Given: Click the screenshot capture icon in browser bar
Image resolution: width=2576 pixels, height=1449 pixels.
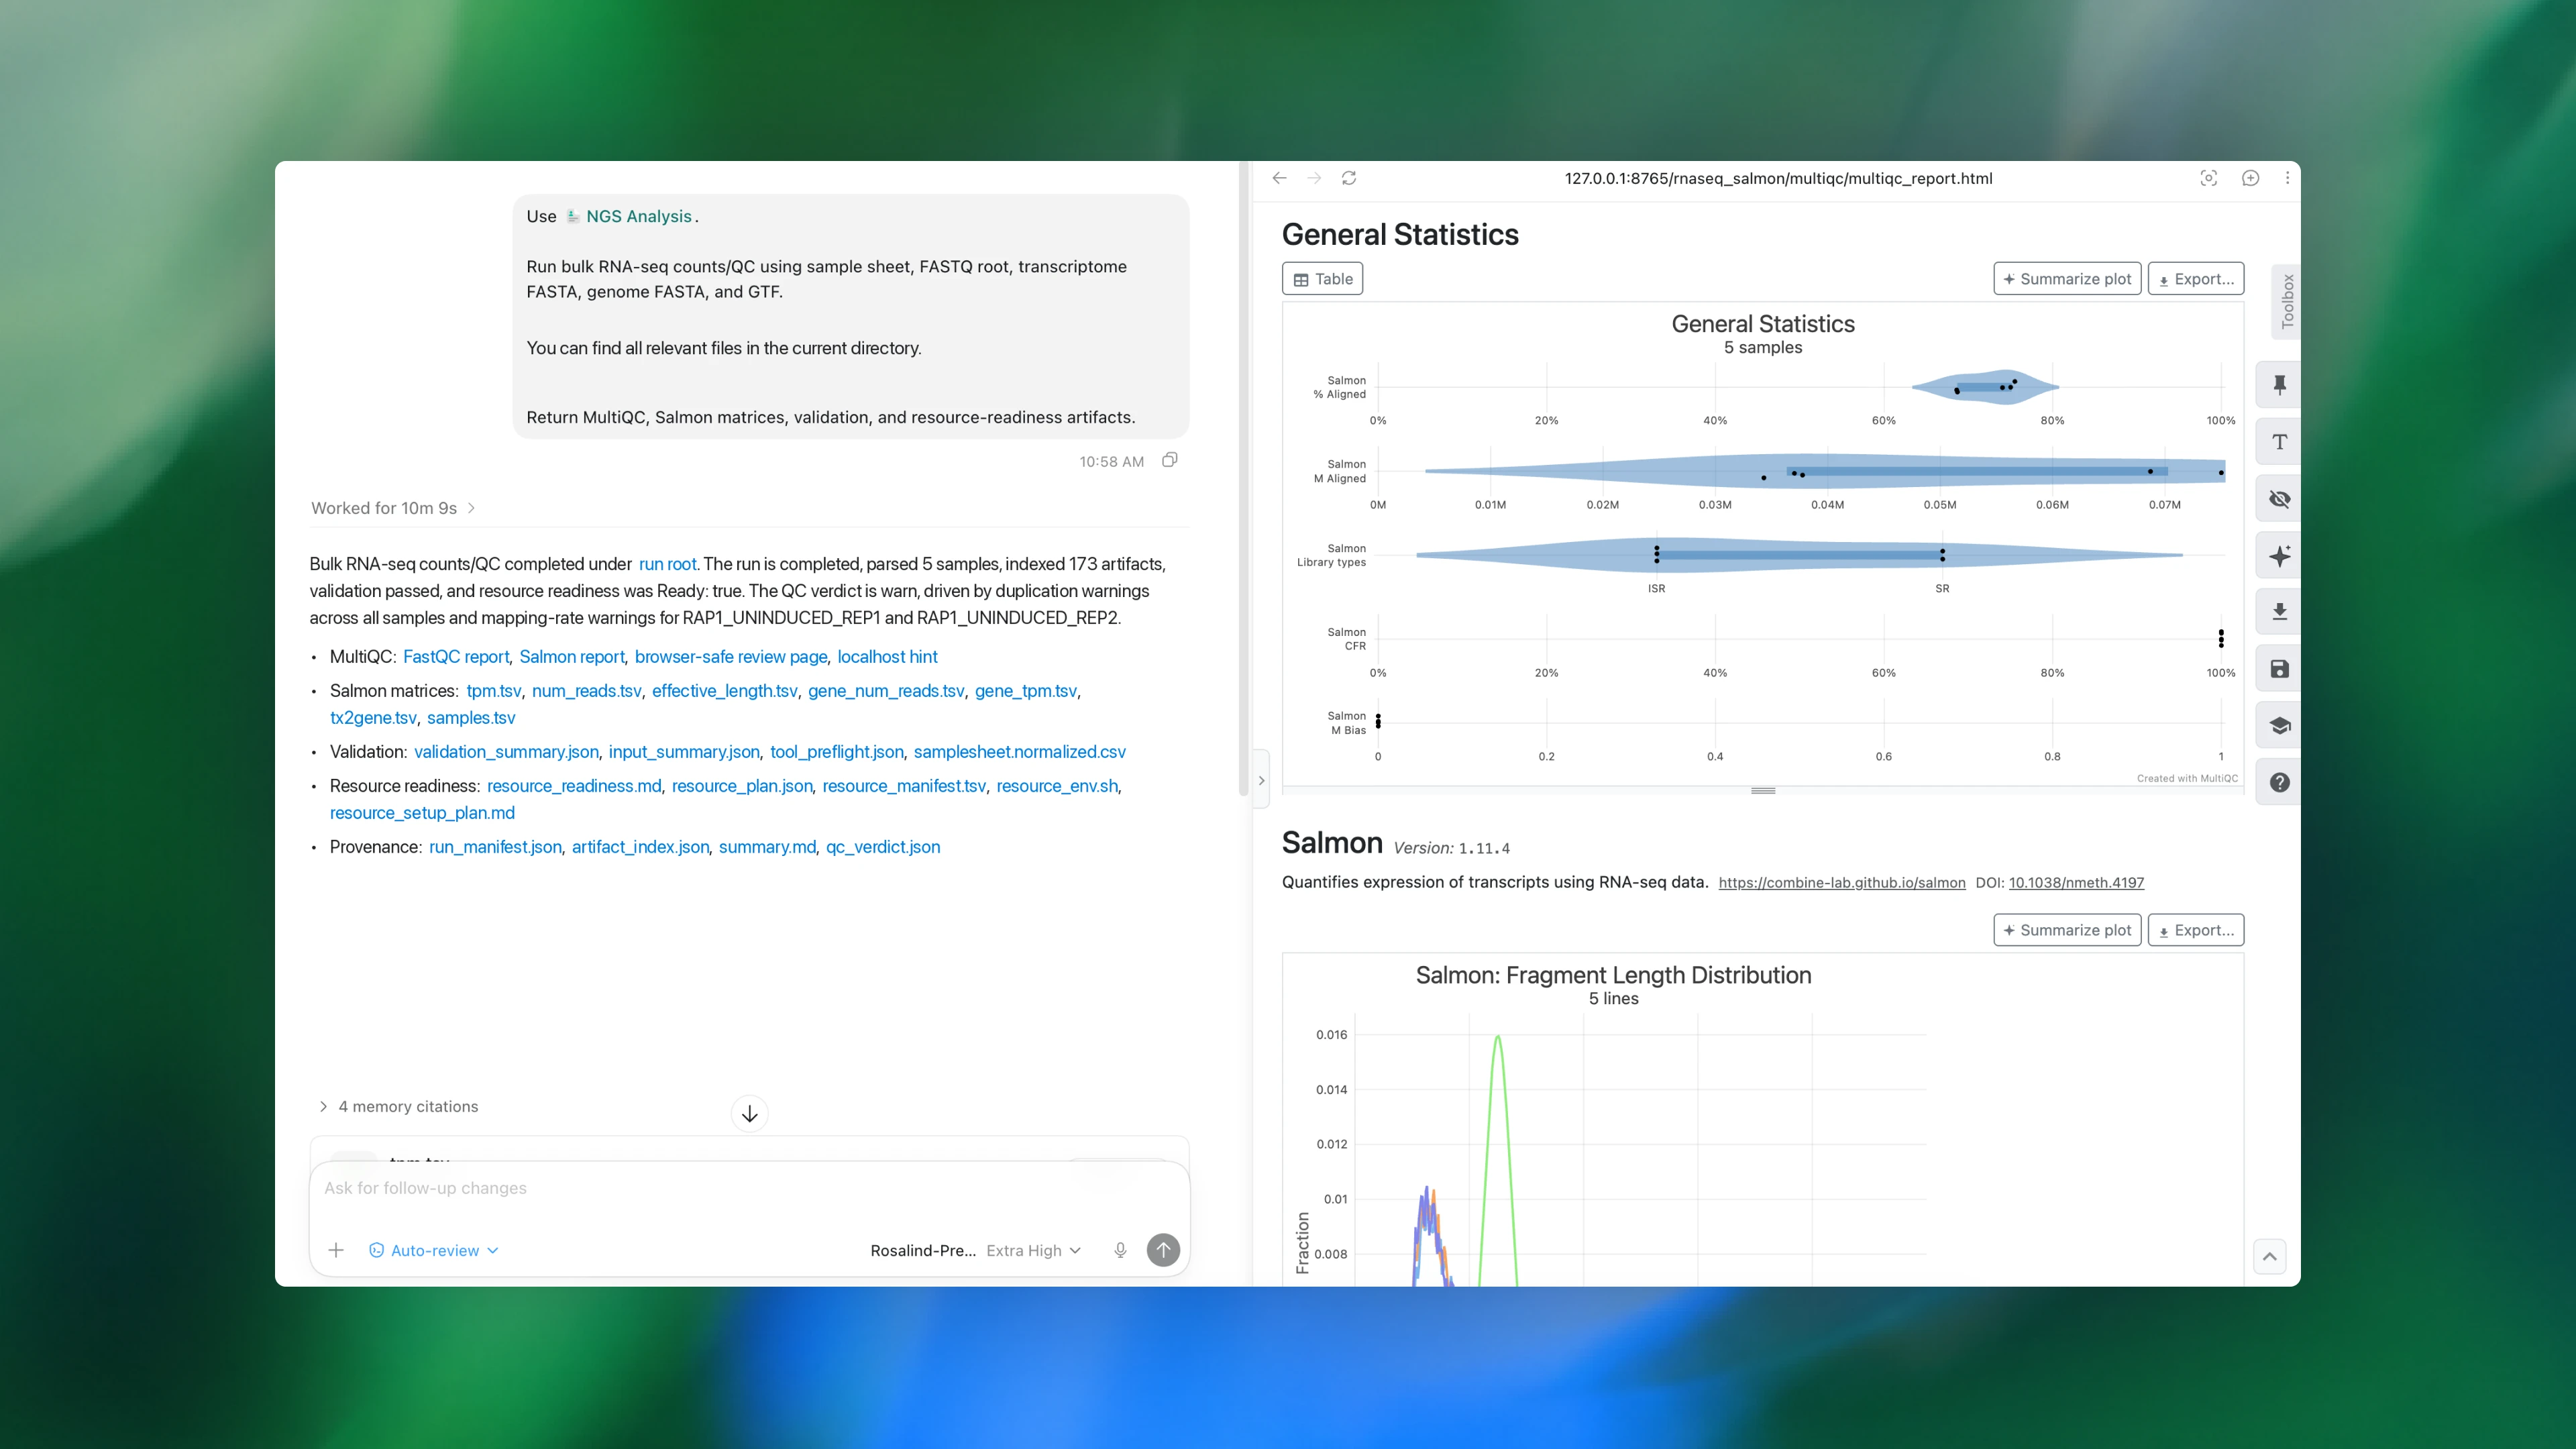Looking at the screenshot, I should pos(2209,178).
